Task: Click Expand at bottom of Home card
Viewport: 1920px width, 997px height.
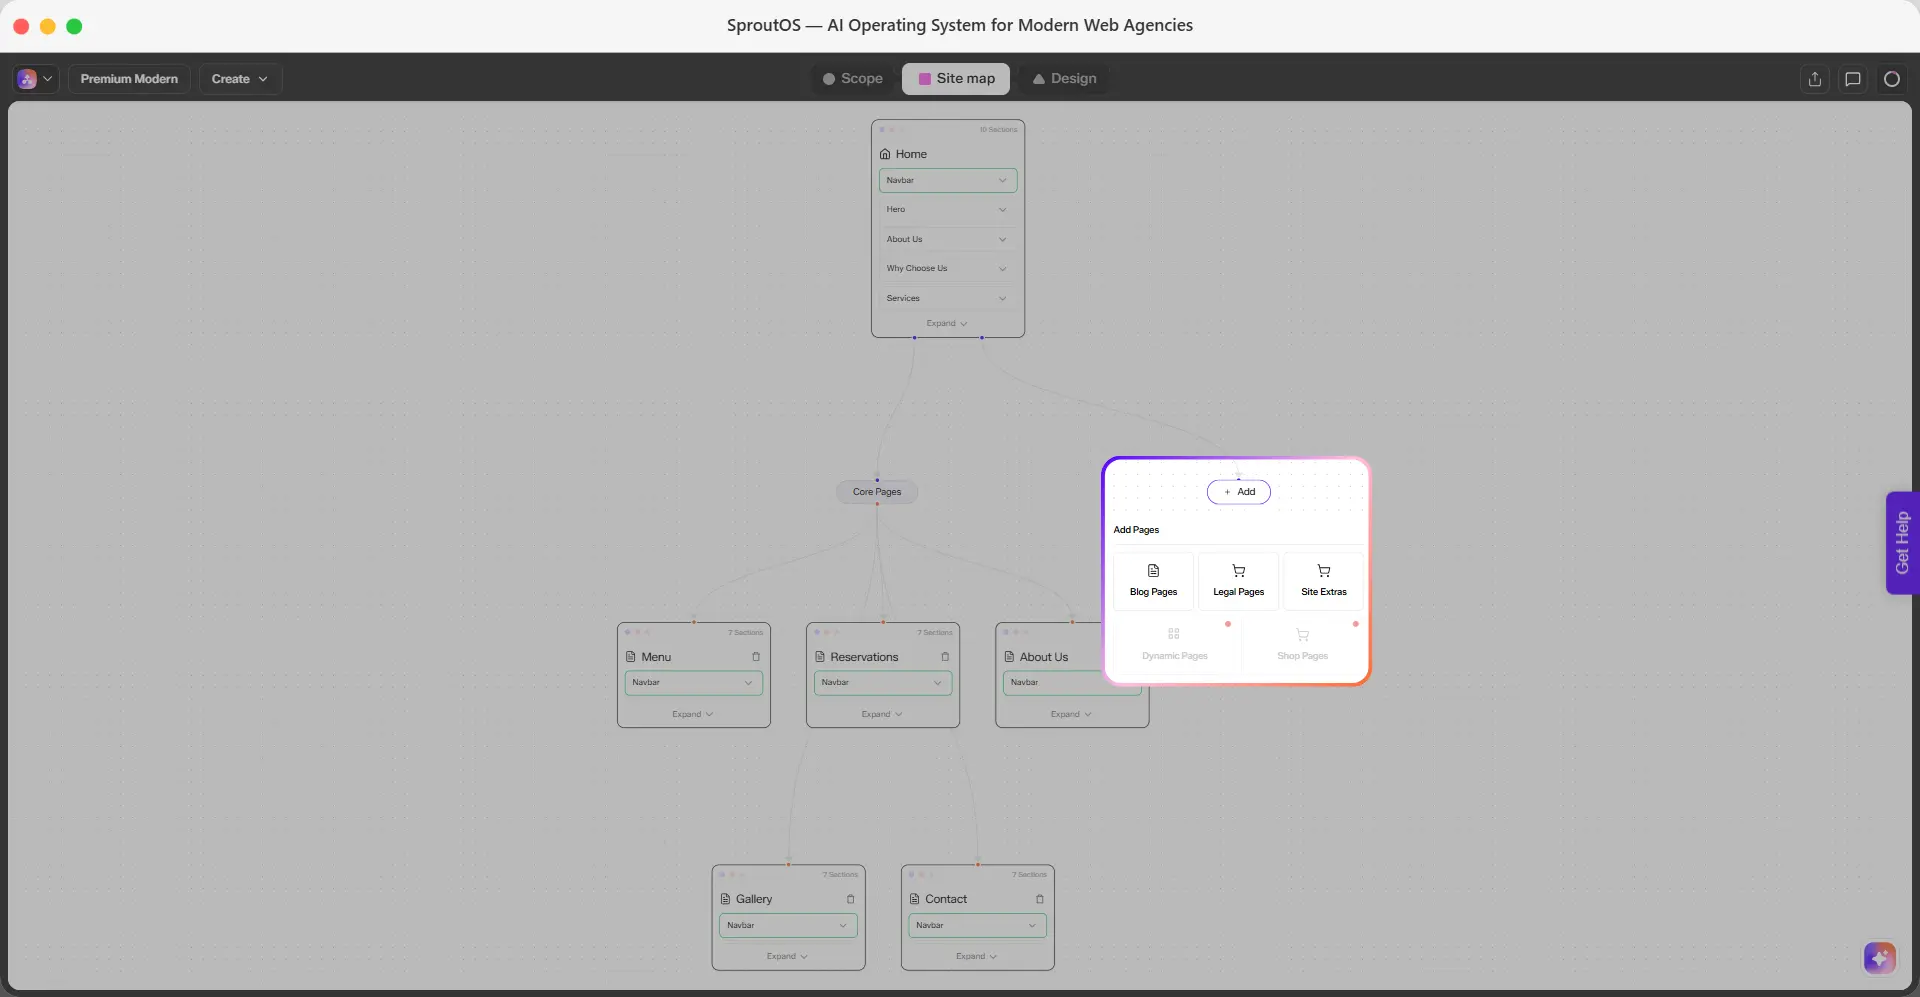Action: pos(947,323)
